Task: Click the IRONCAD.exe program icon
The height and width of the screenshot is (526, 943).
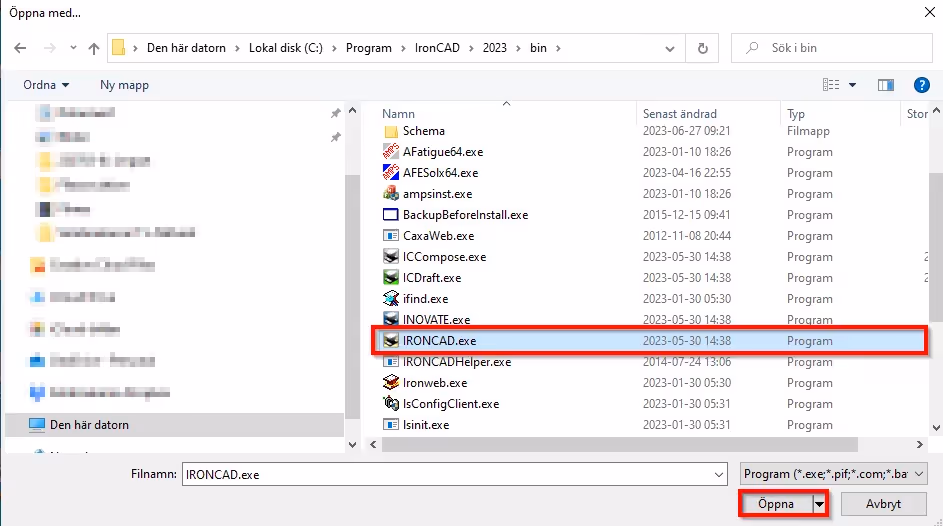Action: [x=391, y=341]
